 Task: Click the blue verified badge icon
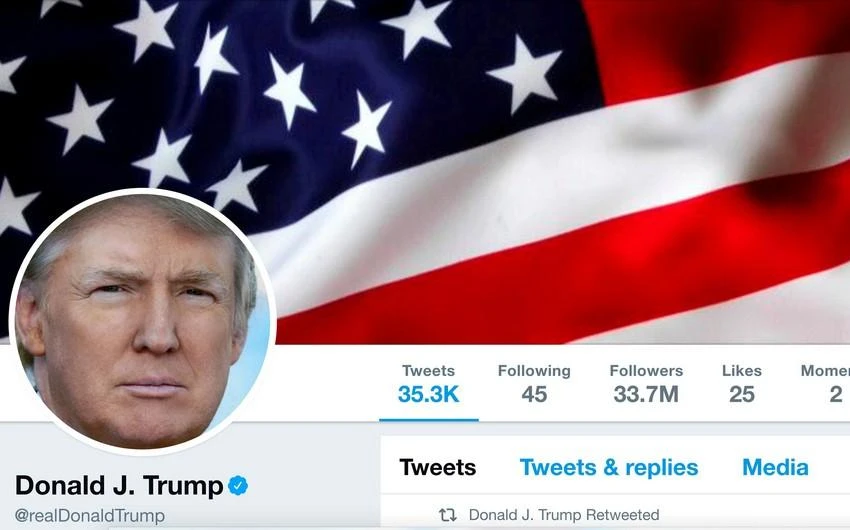click(x=238, y=485)
